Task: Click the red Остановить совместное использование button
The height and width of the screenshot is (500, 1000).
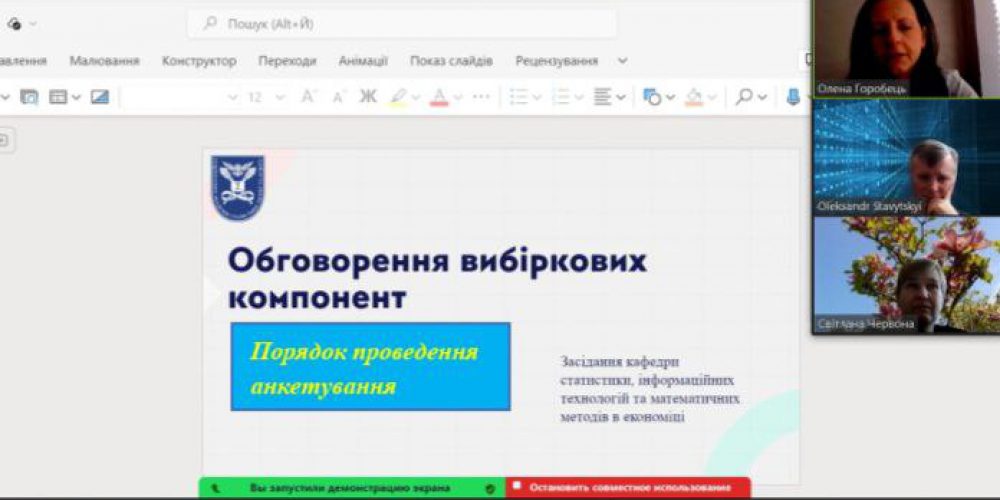Action: [628, 488]
